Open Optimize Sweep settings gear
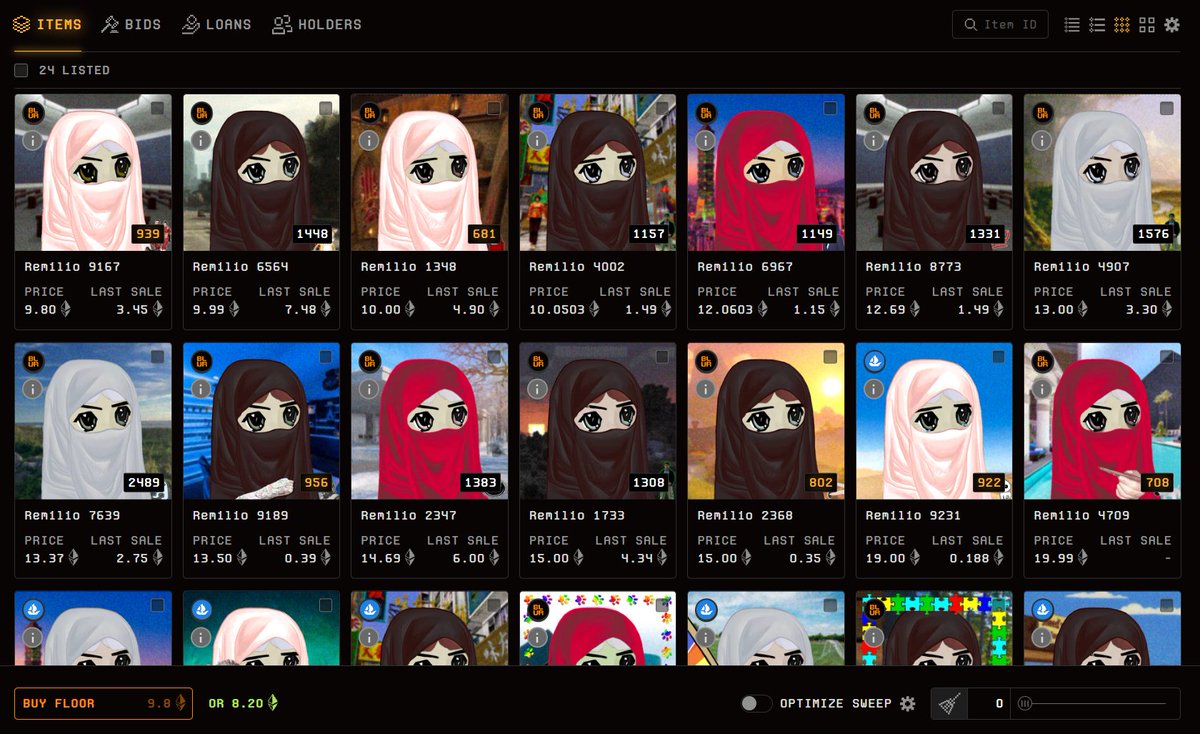This screenshot has height=734, width=1200. tap(907, 703)
